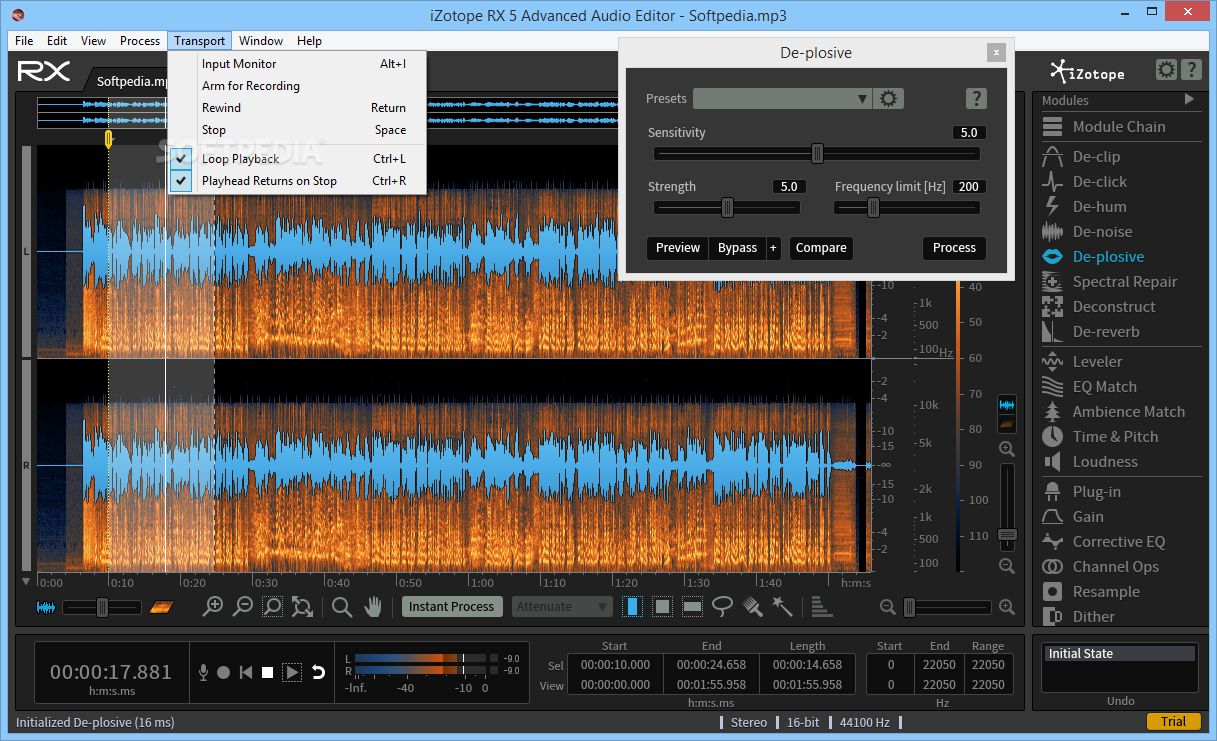This screenshot has height=741, width=1217.
Task: Open the Process menu
Action: [140, 41]
